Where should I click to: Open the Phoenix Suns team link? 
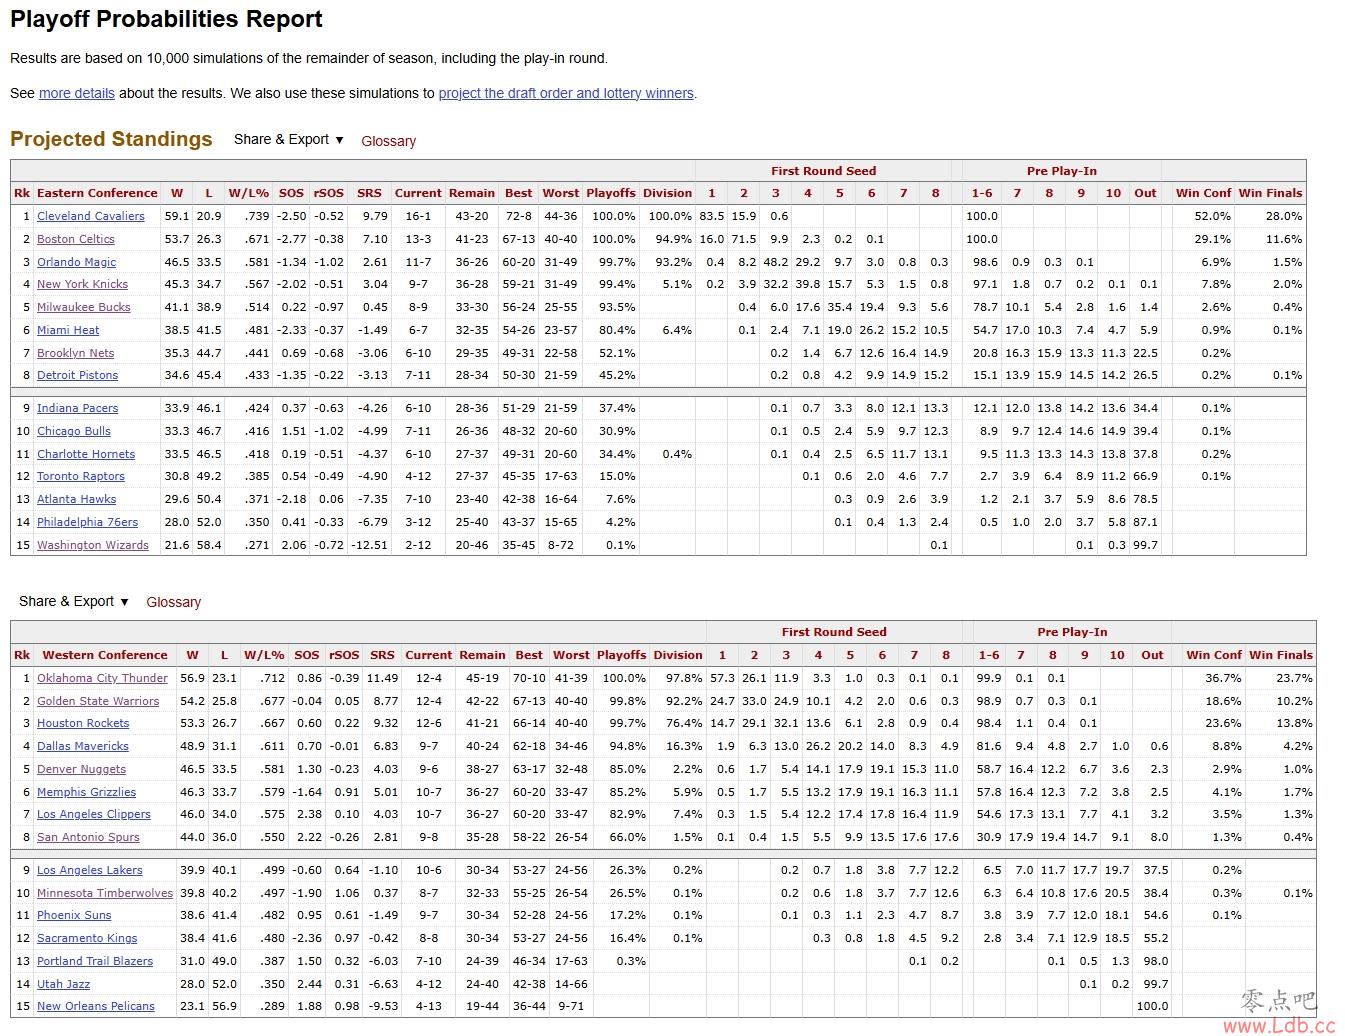[75, 915]
